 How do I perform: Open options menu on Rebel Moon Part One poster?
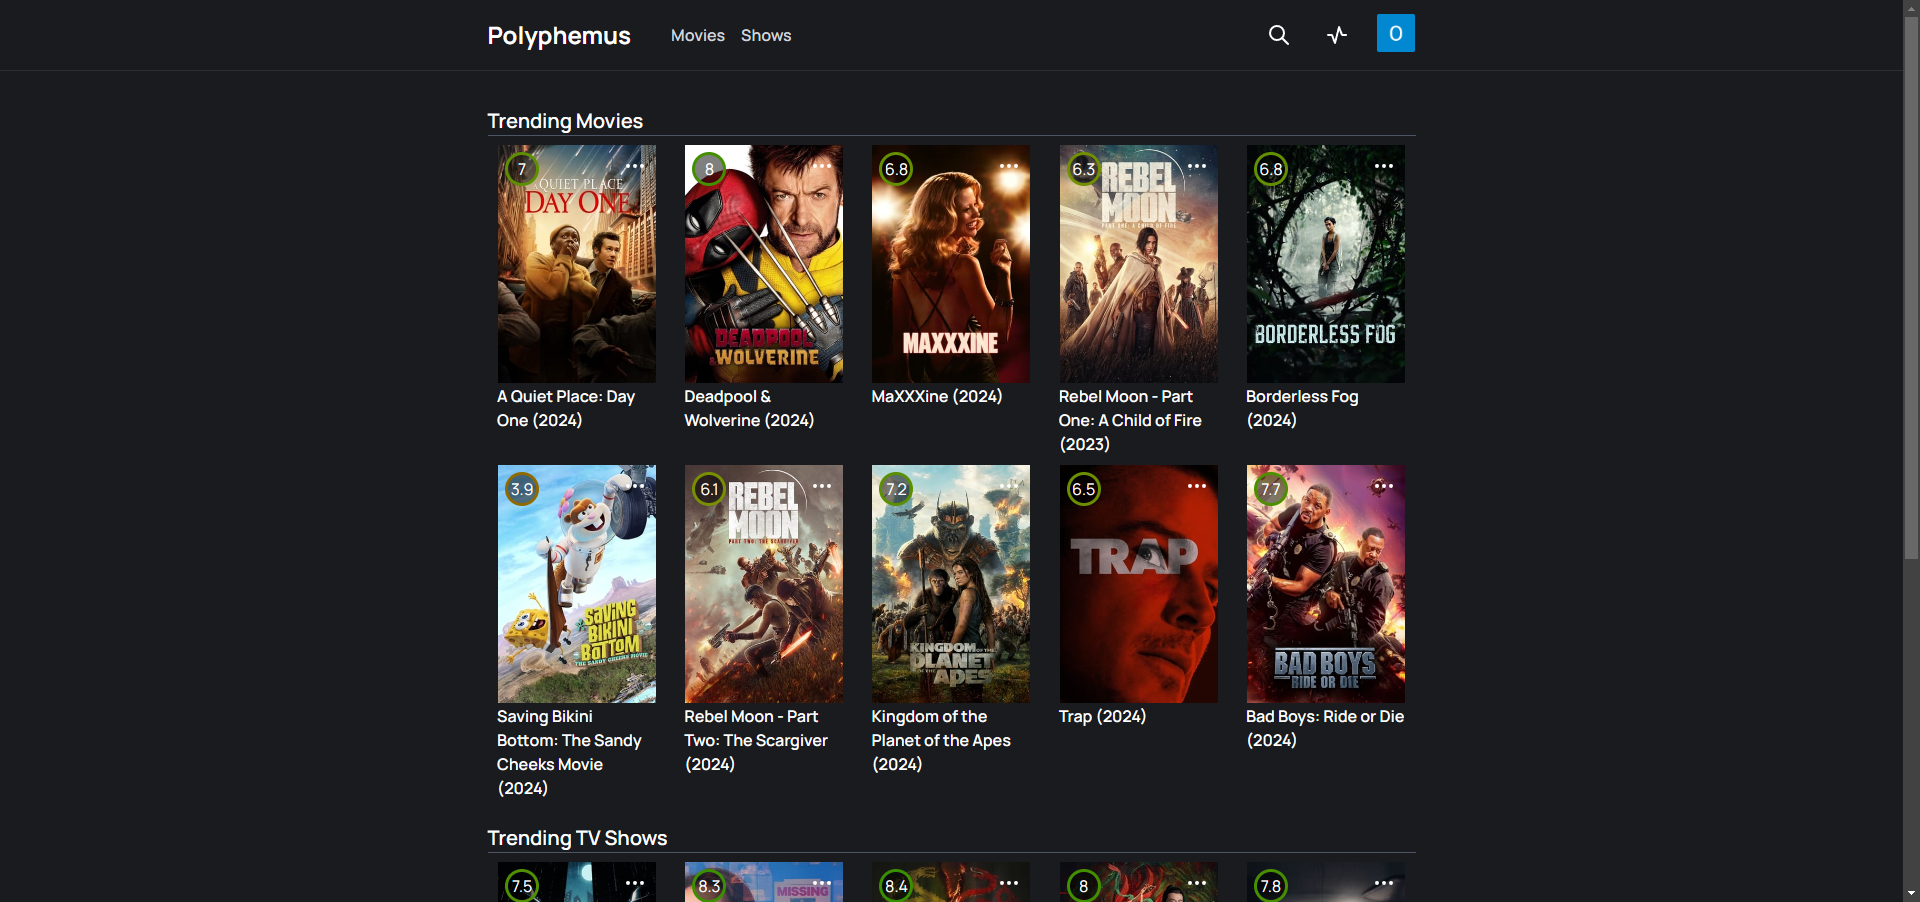[1197, 166]
